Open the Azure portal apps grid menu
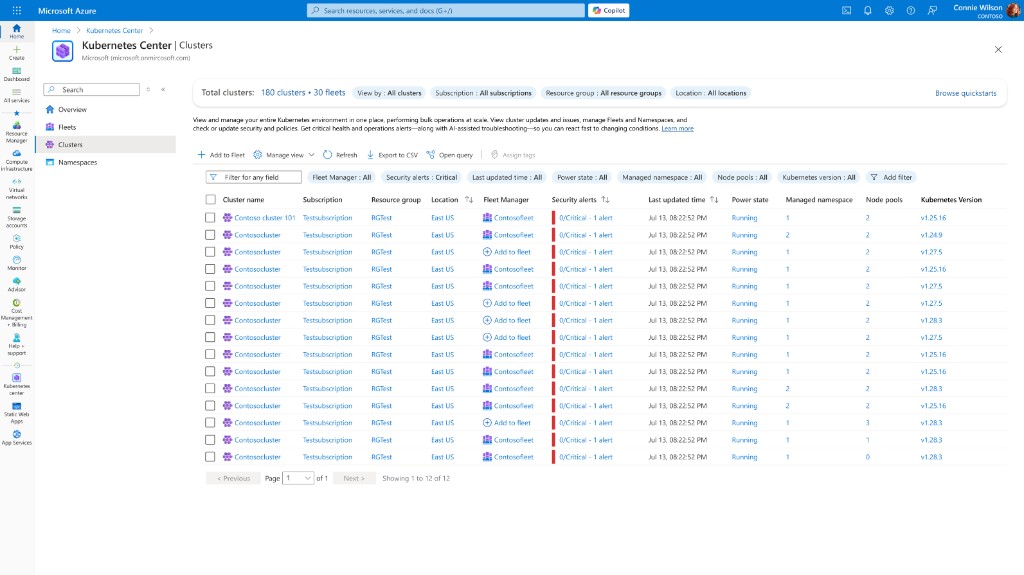Screen dimensions: 1024x575 click(x=17, y=10)
